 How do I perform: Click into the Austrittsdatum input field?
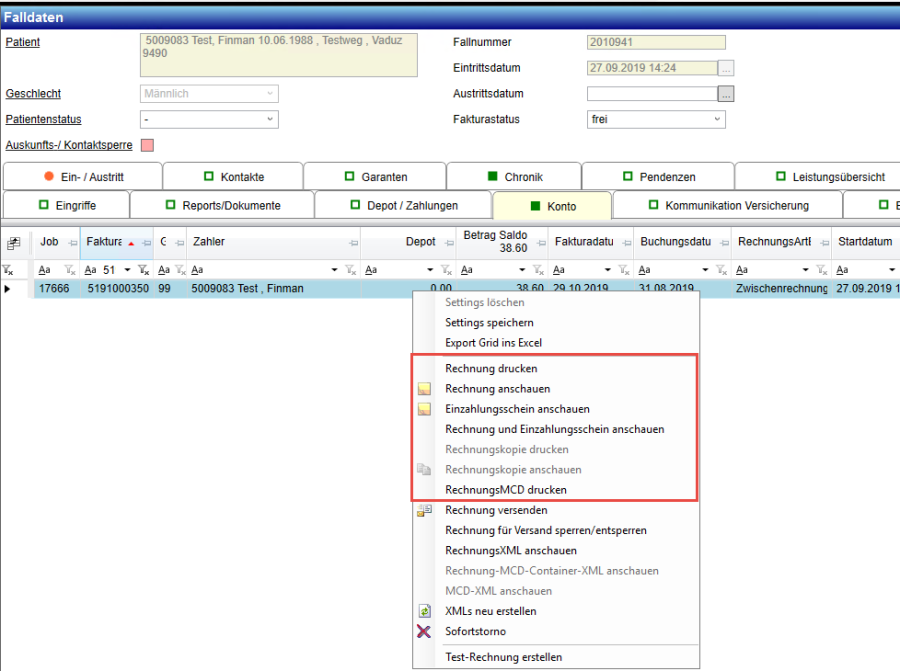pyautogui.click(x=652, y=94)
